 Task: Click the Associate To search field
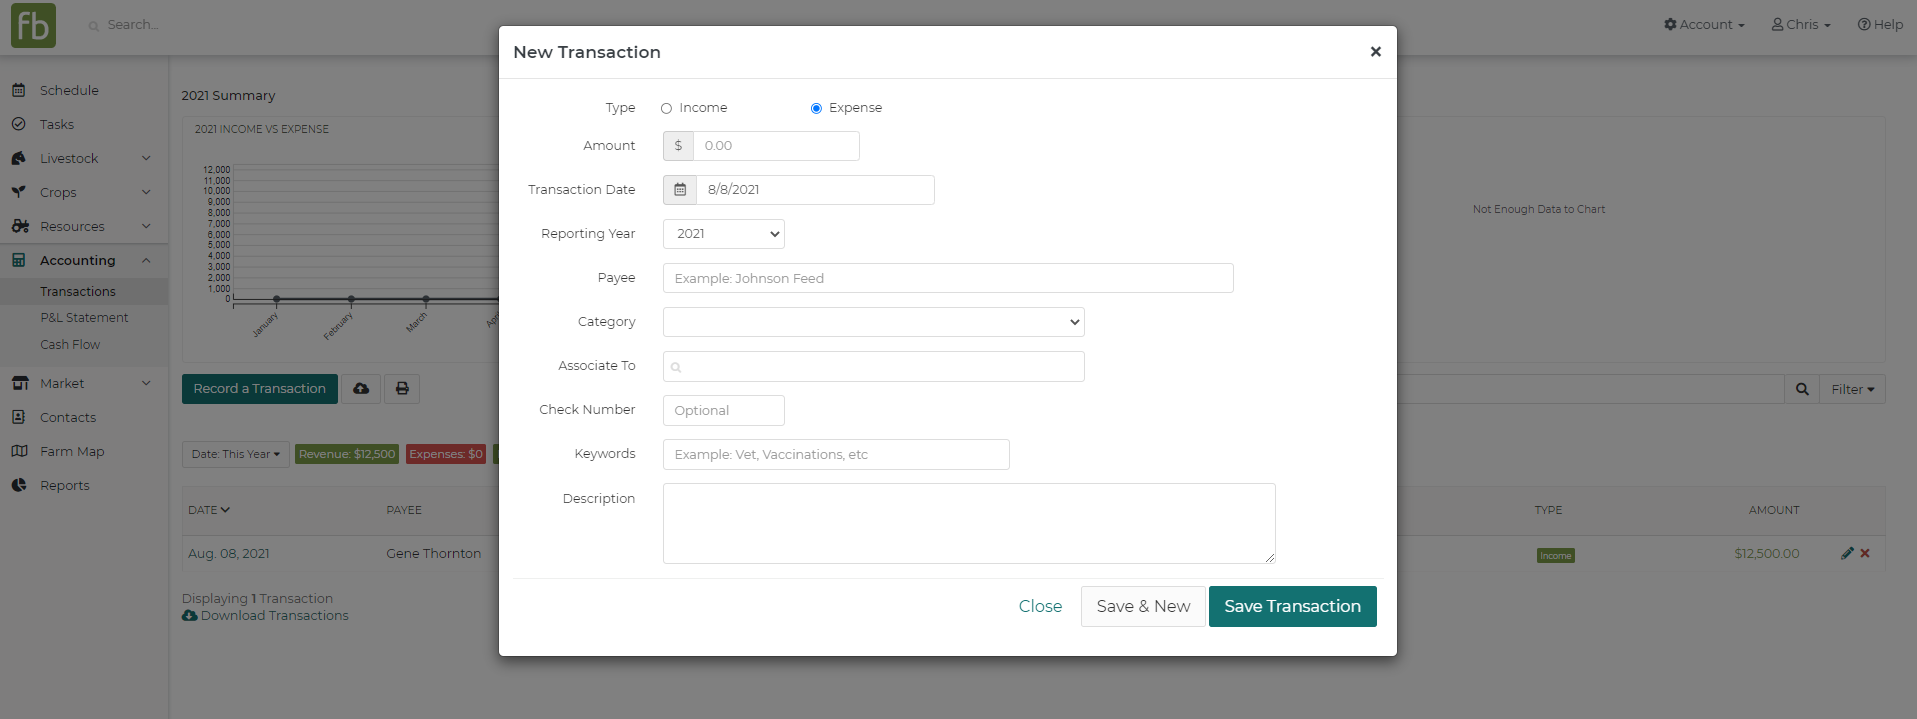tap(874, 366)
